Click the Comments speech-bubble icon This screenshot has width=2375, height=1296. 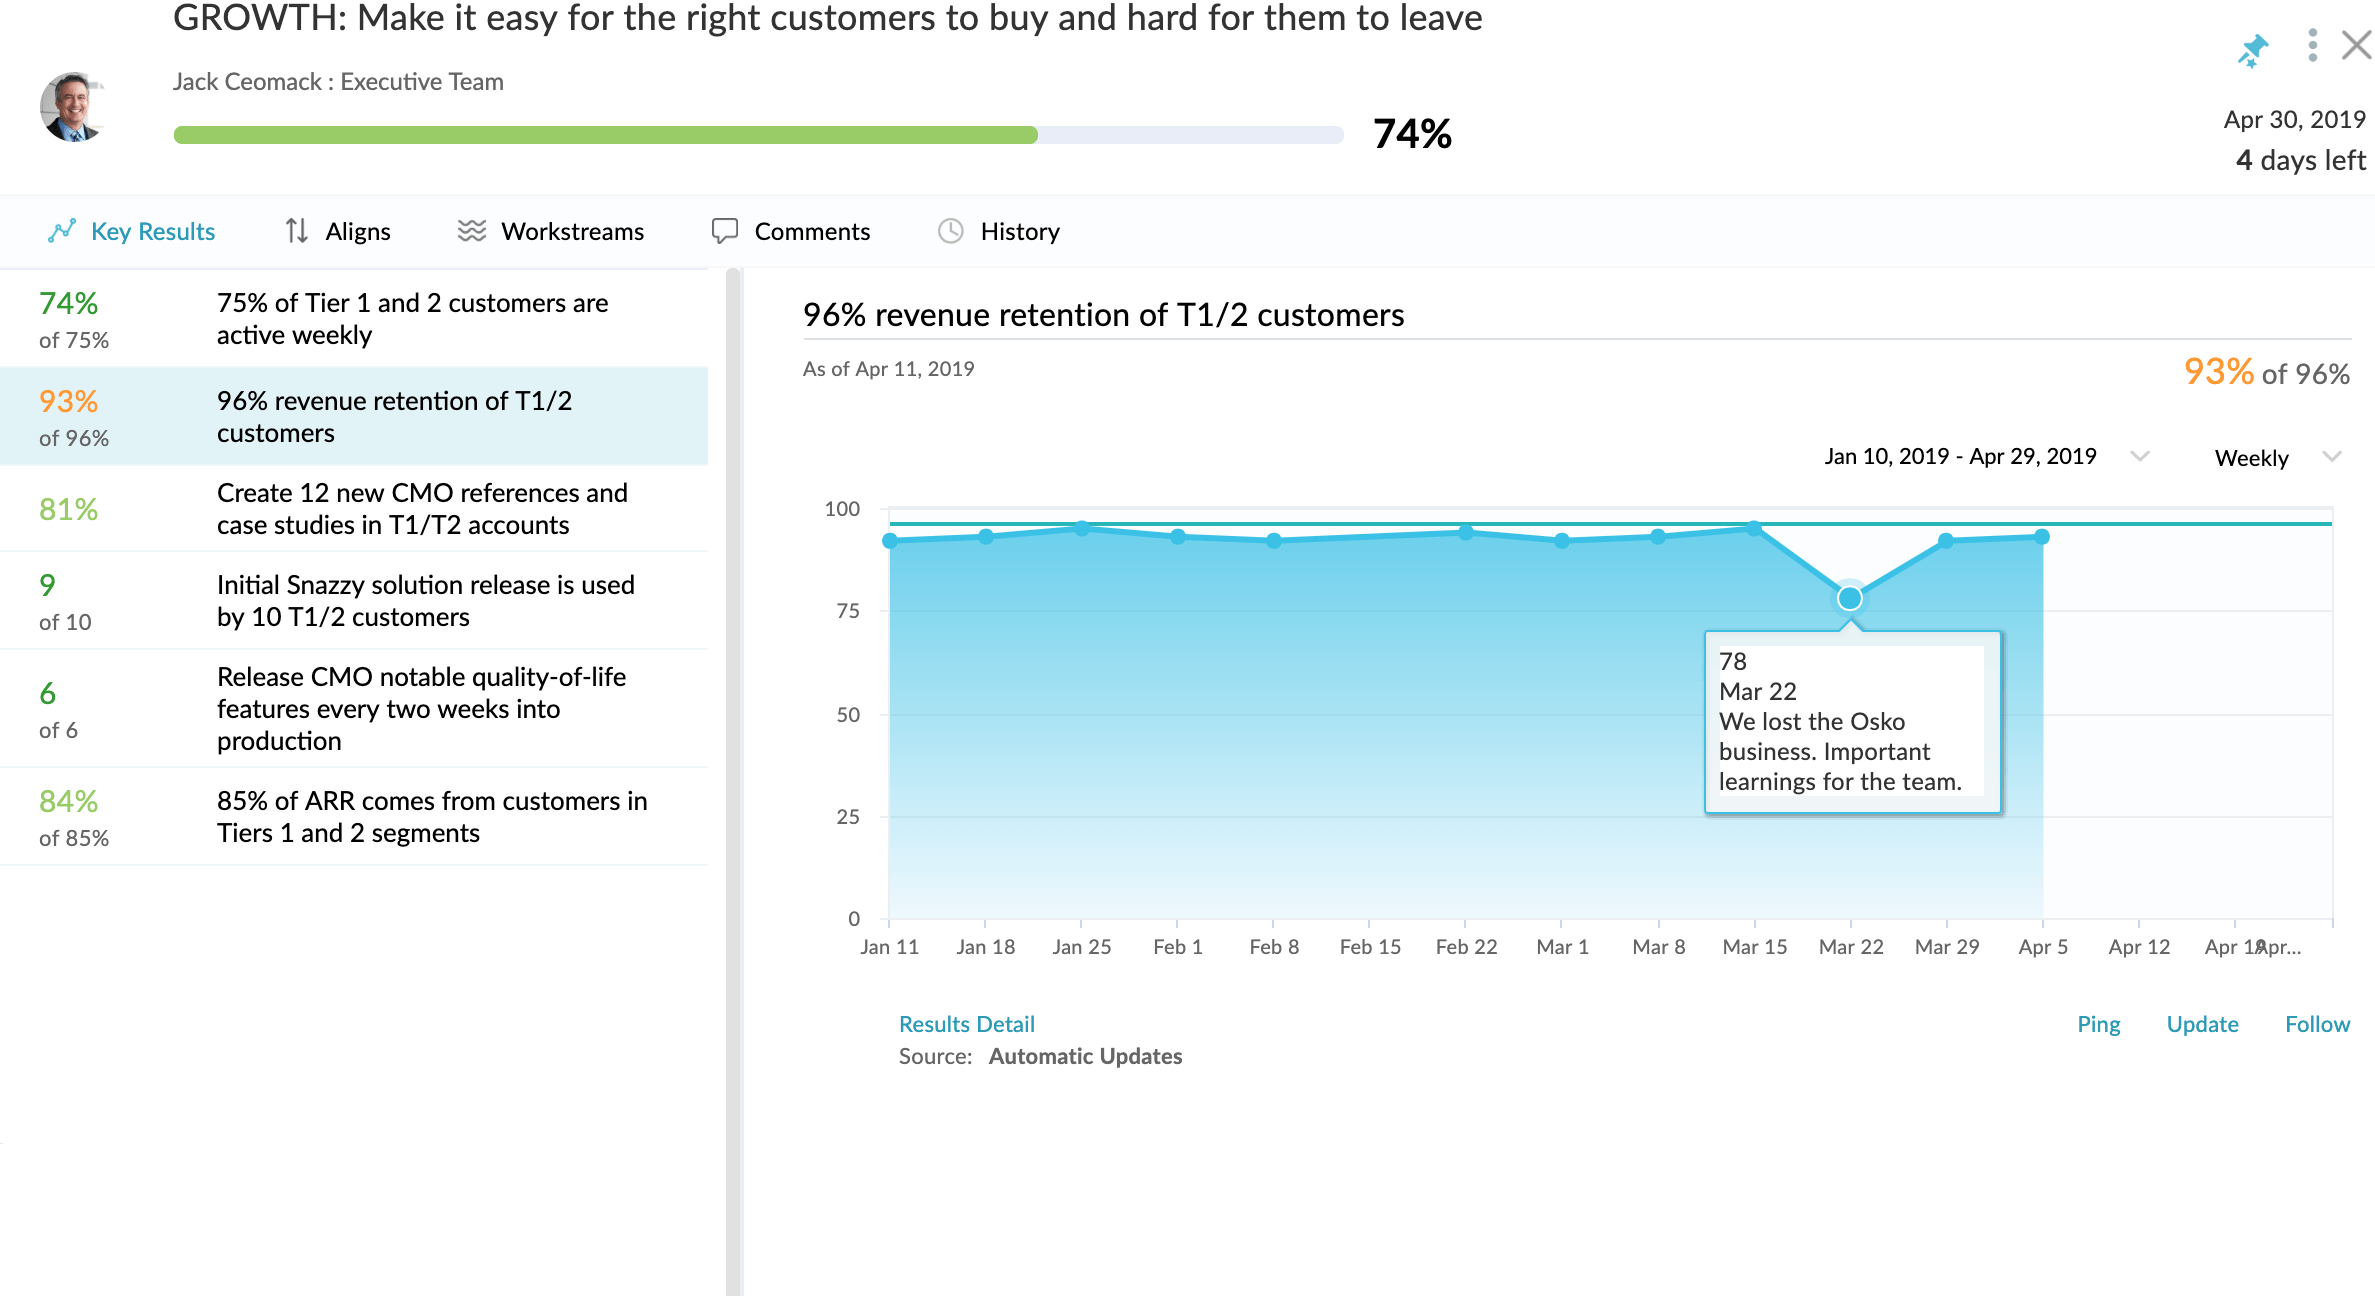[x=726, y=231]
